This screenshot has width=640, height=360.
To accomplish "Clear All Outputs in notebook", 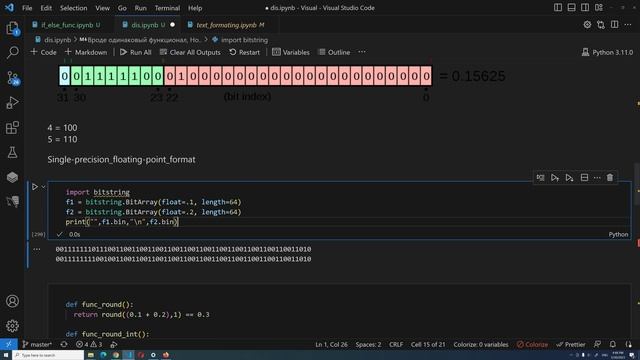I will pyautogui.click(x=190, y=52).
